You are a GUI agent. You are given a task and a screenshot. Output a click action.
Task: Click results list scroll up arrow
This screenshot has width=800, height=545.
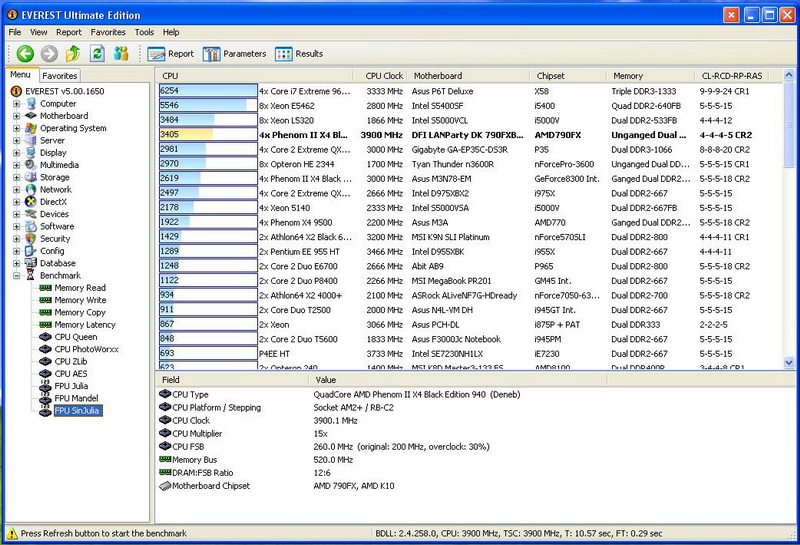(789, 76)
